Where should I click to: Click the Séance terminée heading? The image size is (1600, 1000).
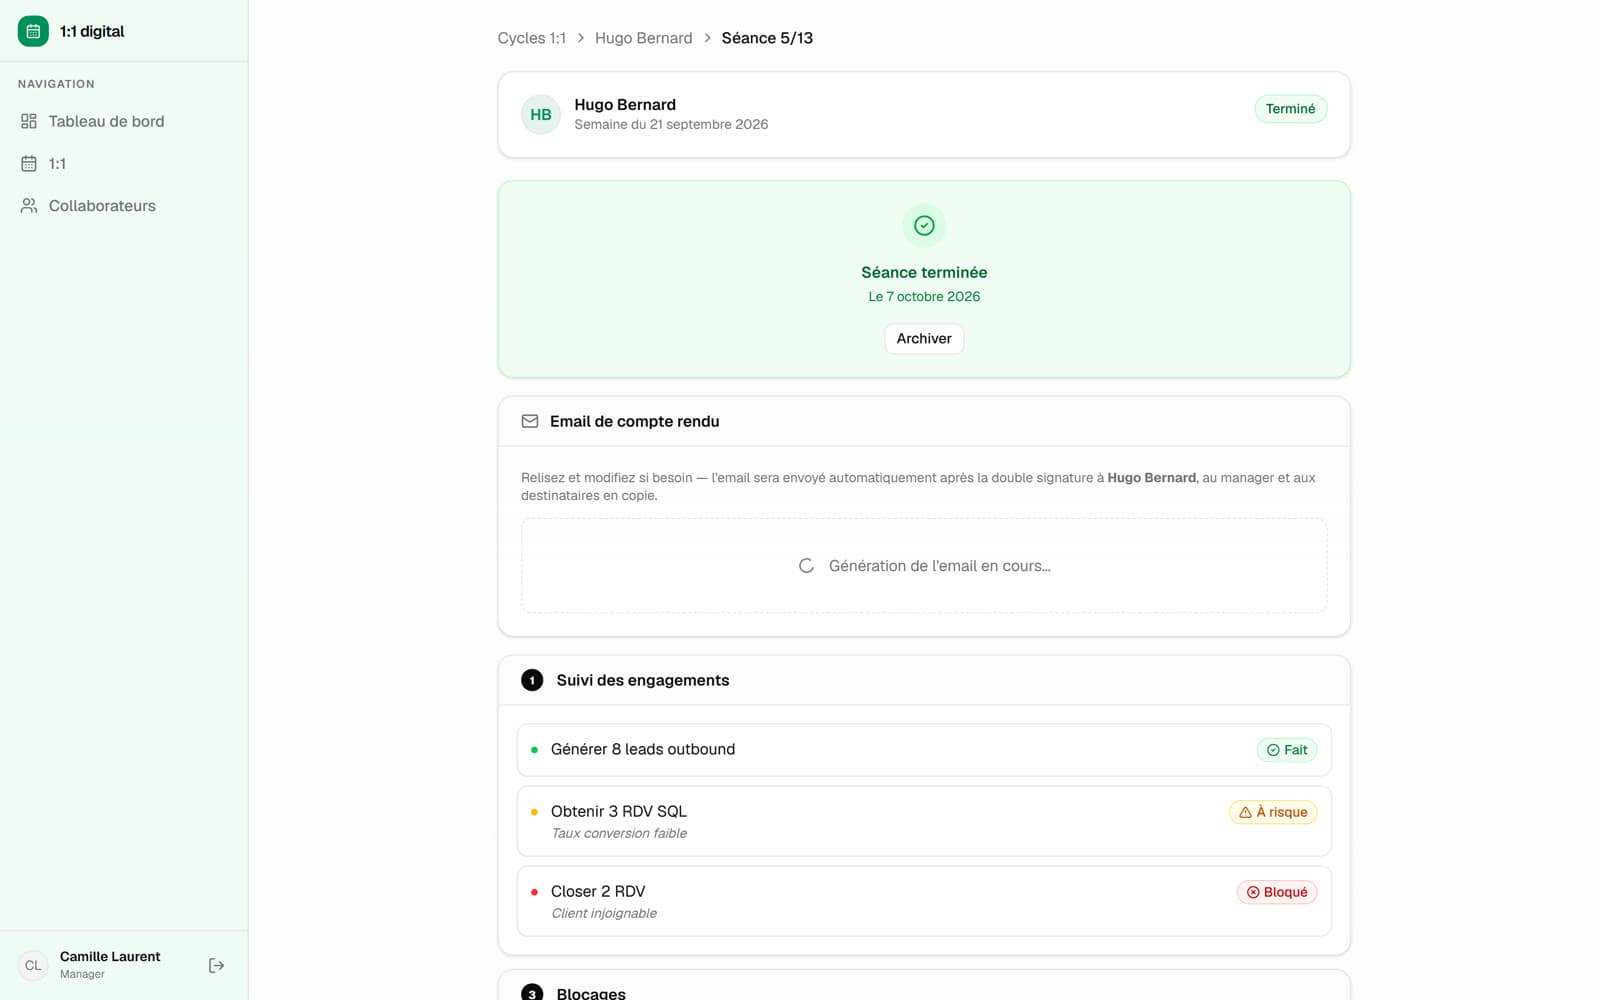pos(924,272)
